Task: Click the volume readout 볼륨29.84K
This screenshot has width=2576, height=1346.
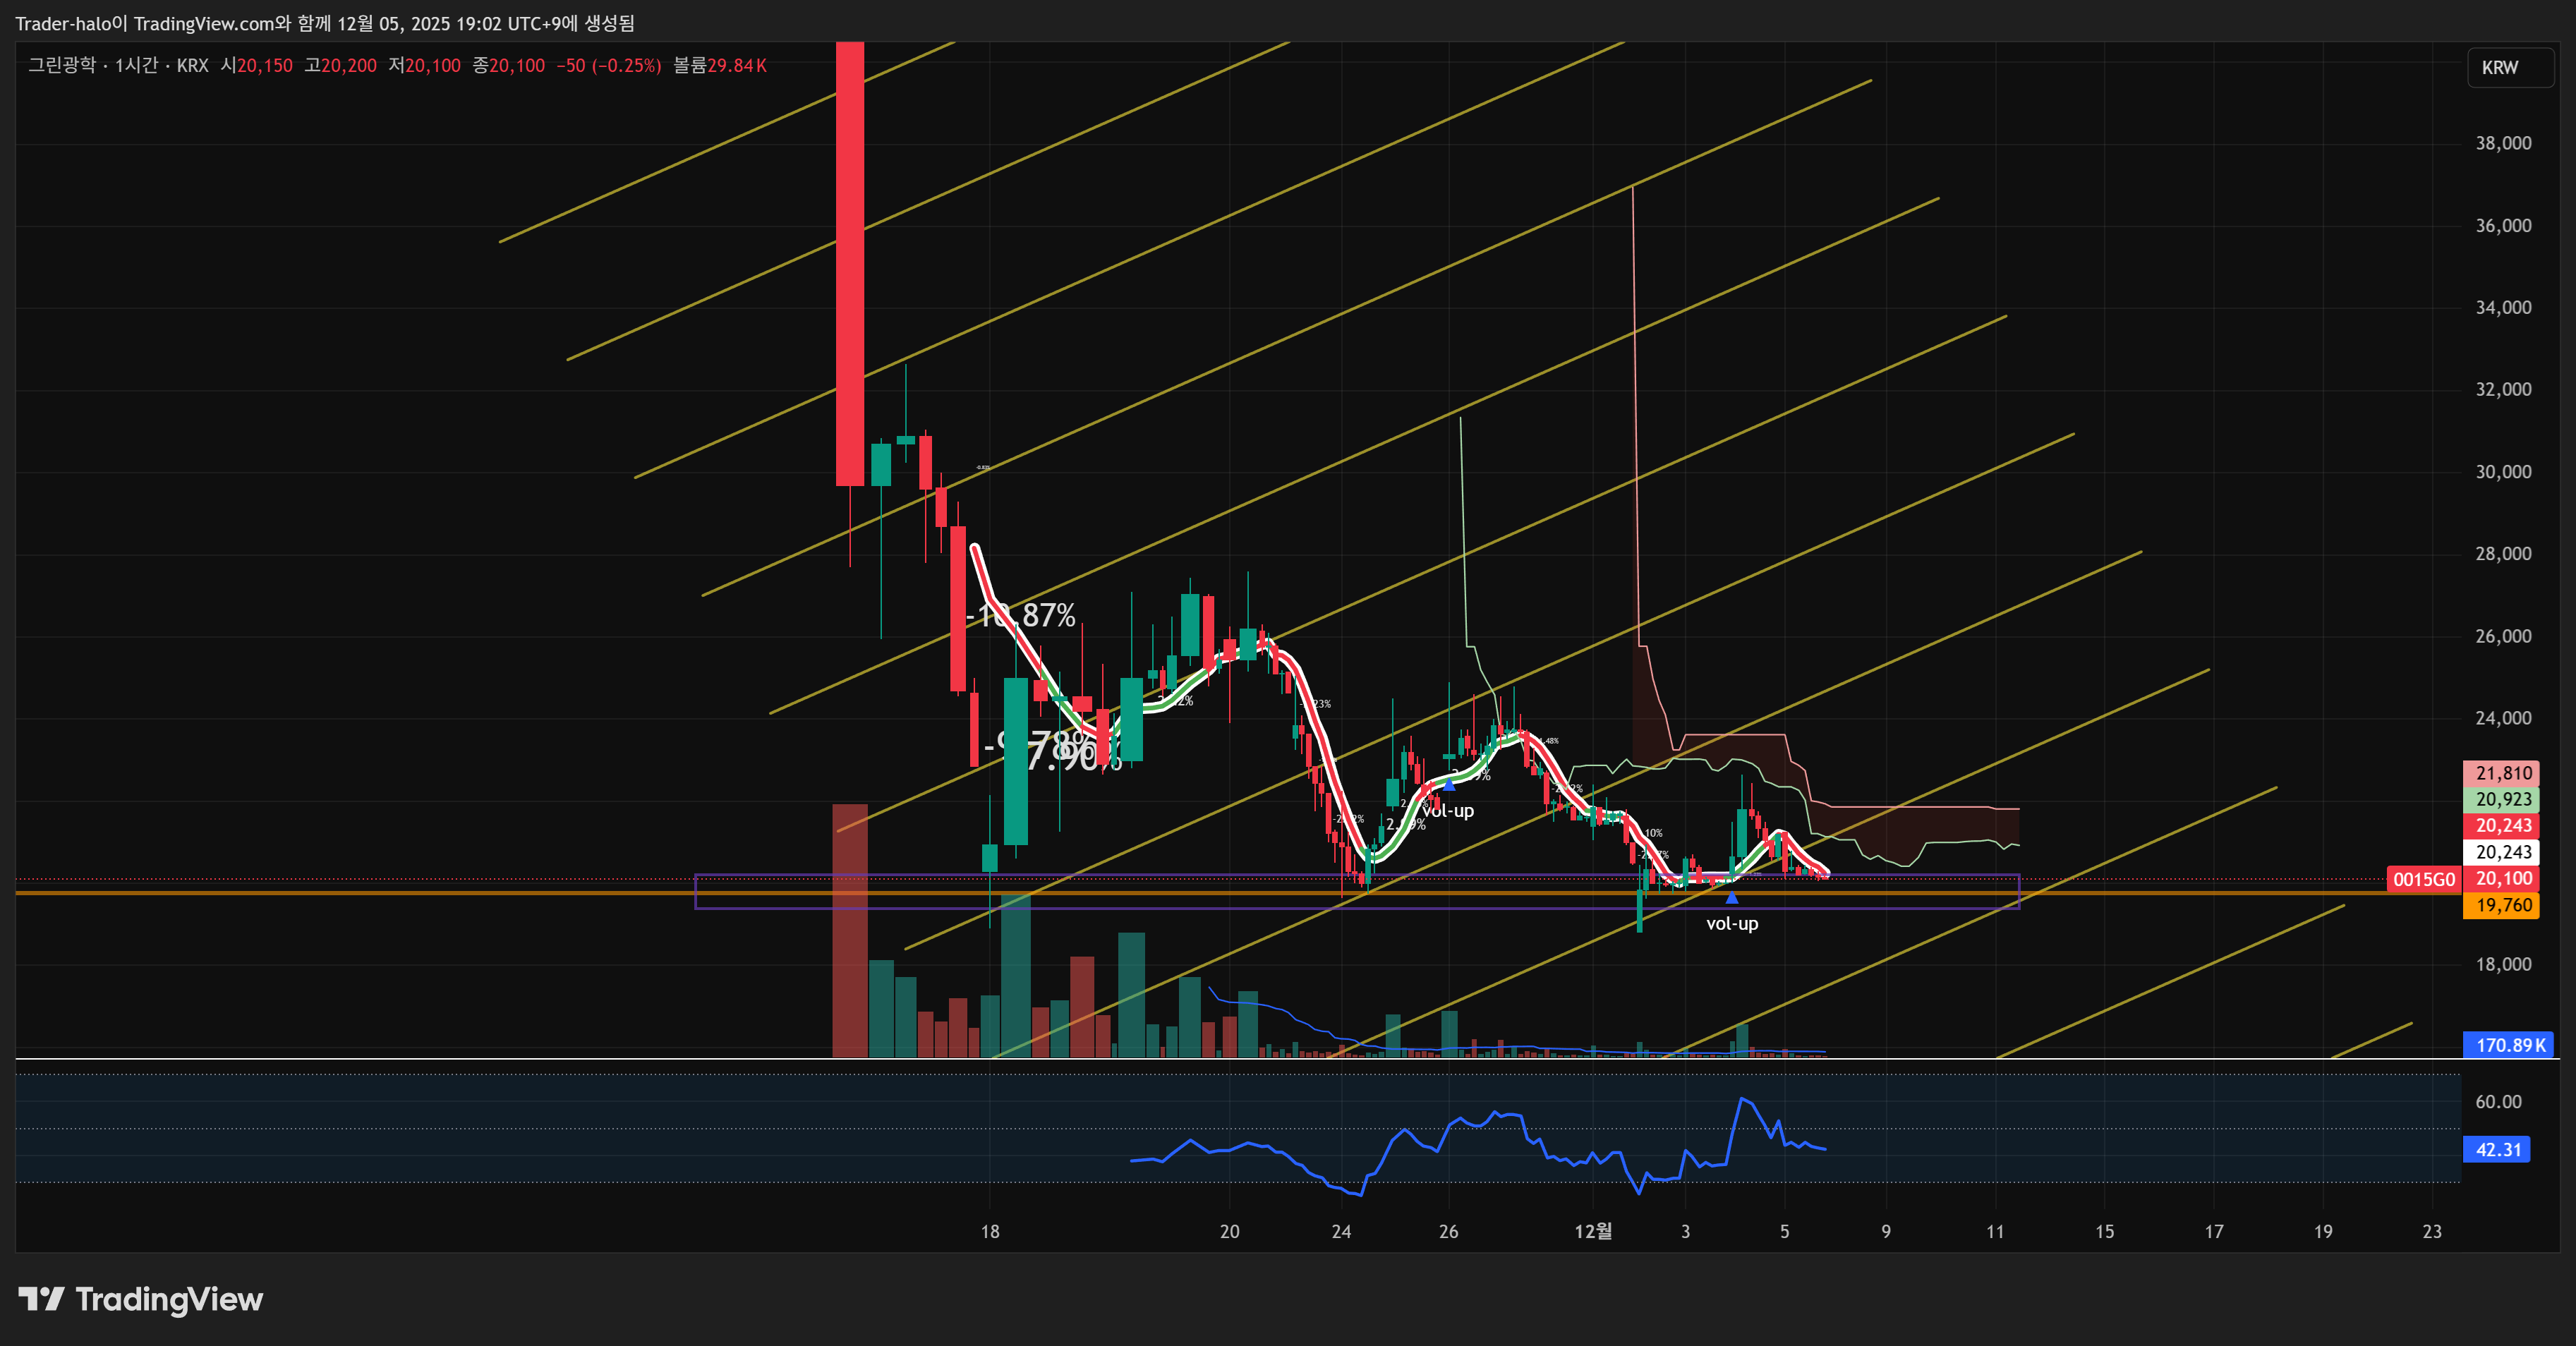Action: tap(720, 65)
